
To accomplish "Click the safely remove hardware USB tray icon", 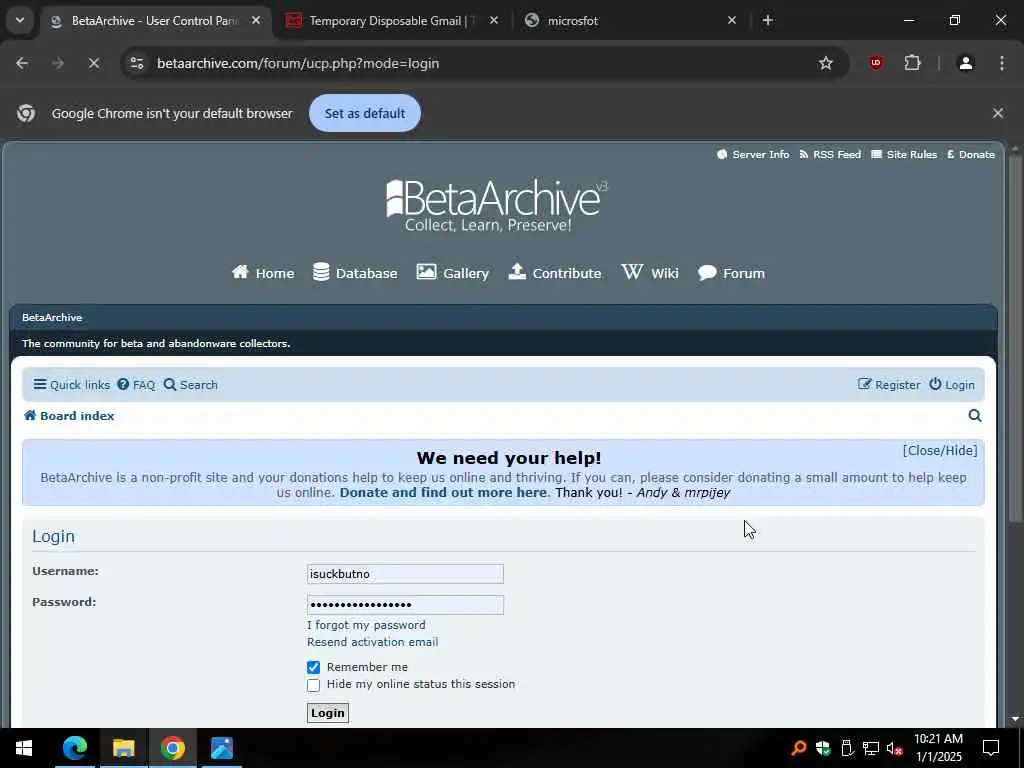I will [x=847, y=748].
